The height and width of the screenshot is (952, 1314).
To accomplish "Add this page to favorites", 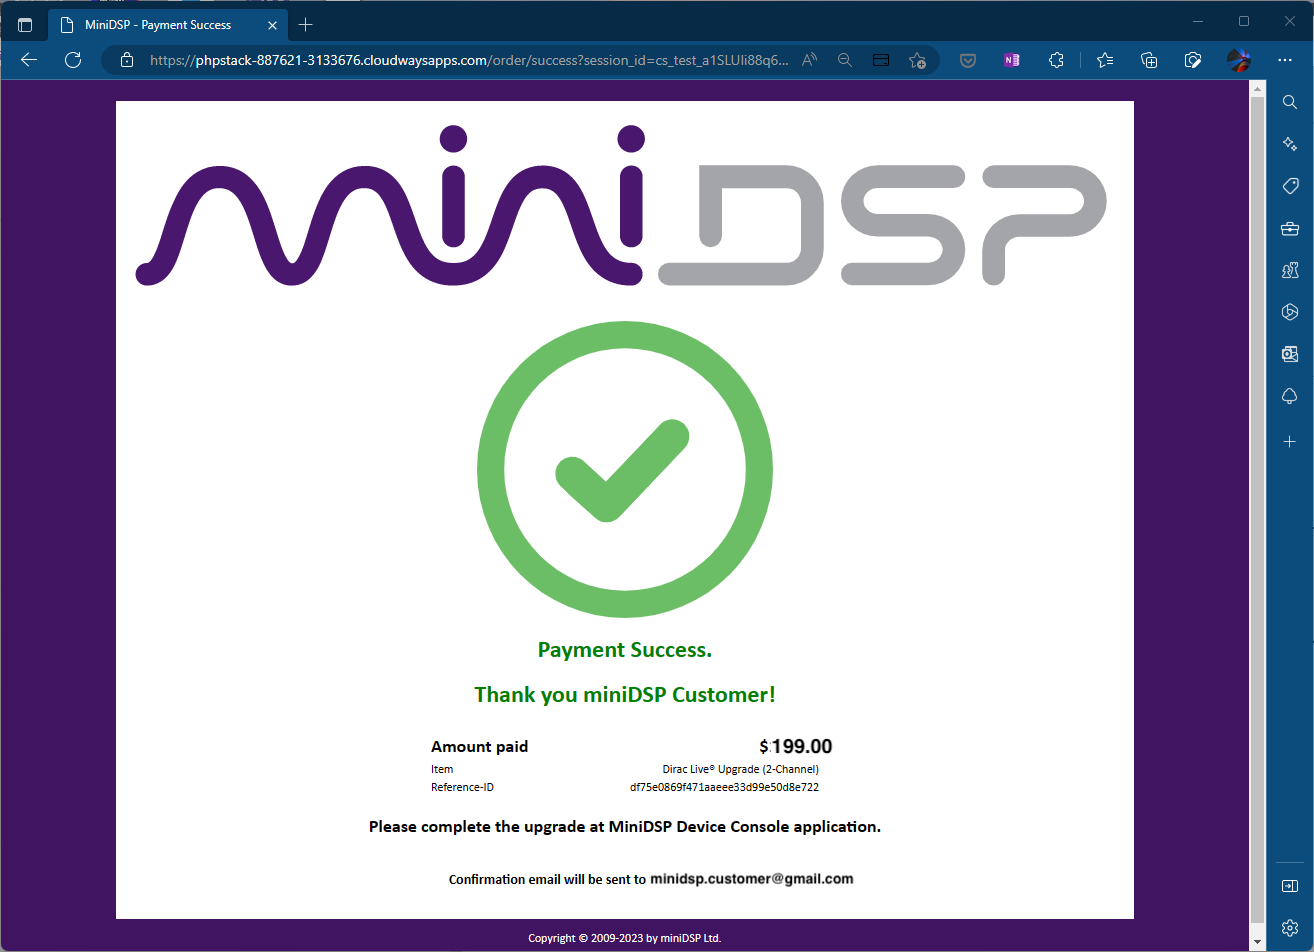I will pos(917,60).
